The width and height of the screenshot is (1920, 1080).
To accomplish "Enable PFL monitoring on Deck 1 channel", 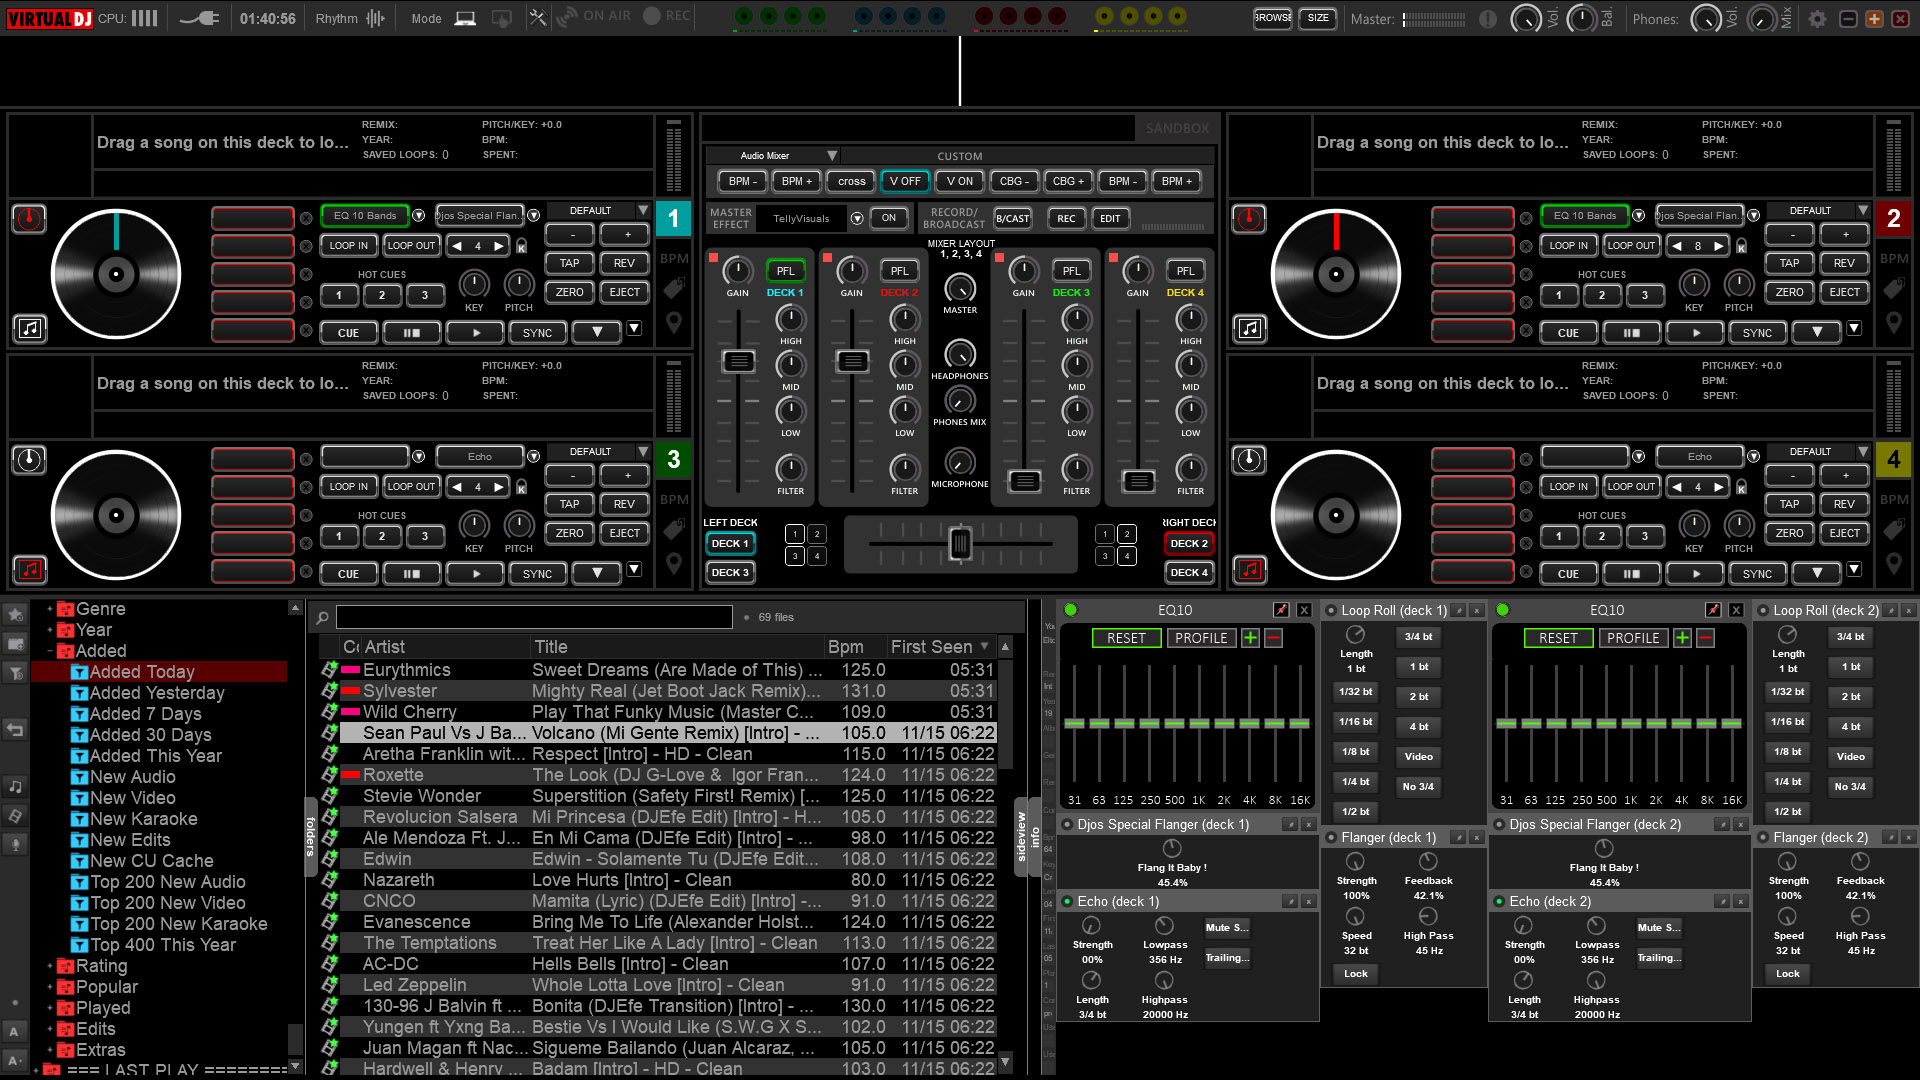I will point(785,270).
